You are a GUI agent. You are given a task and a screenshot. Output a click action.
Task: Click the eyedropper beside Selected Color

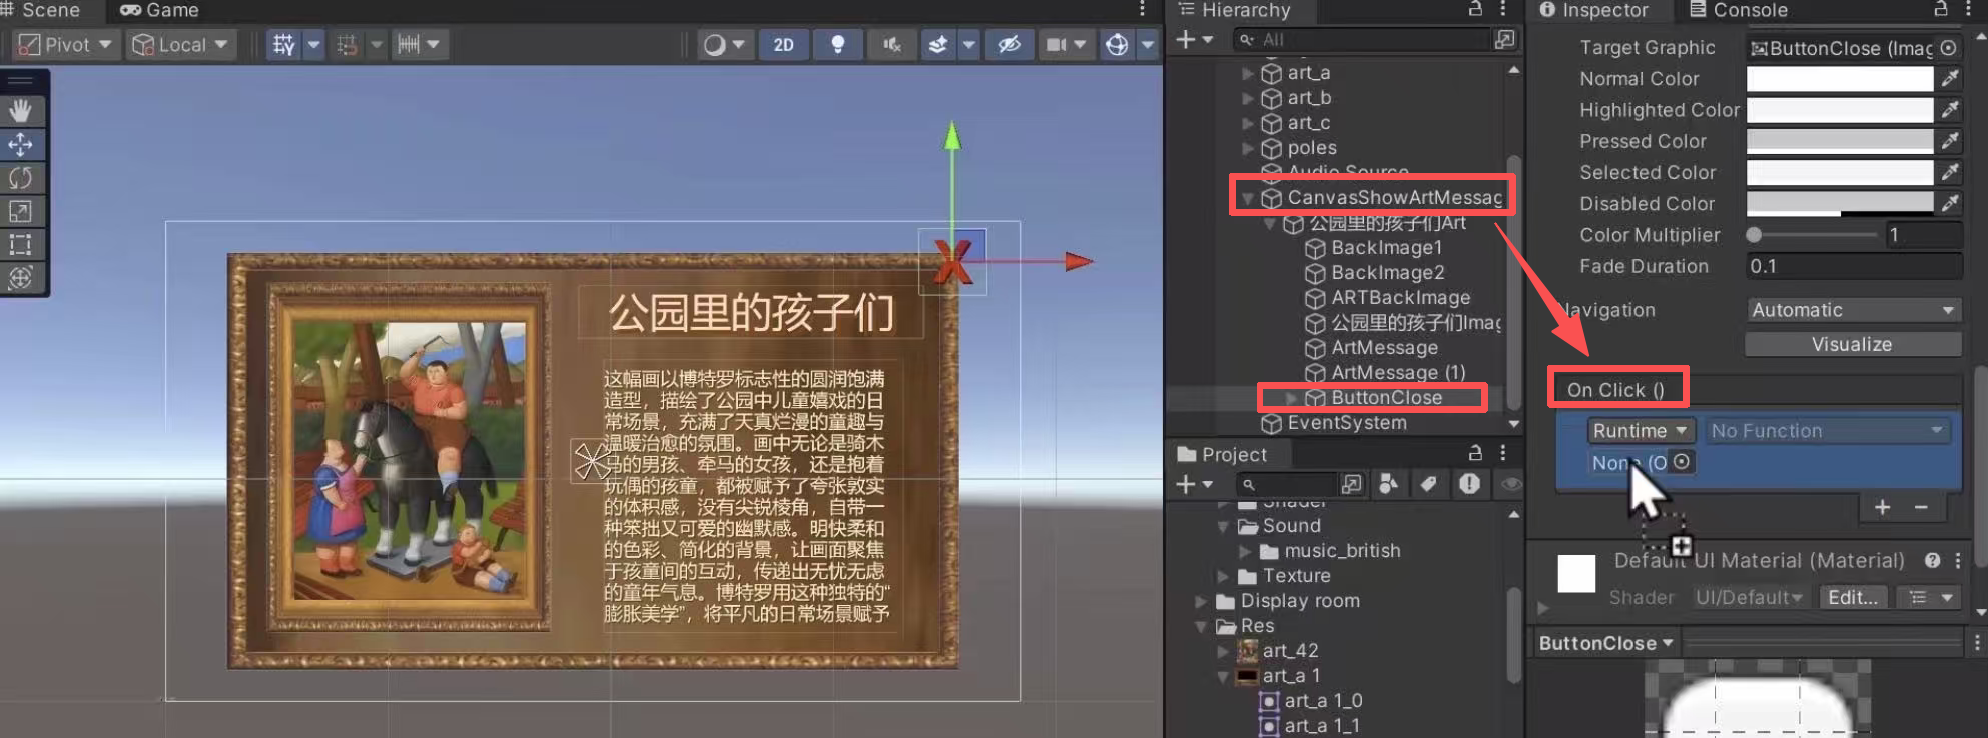[x=1950, y=172]
